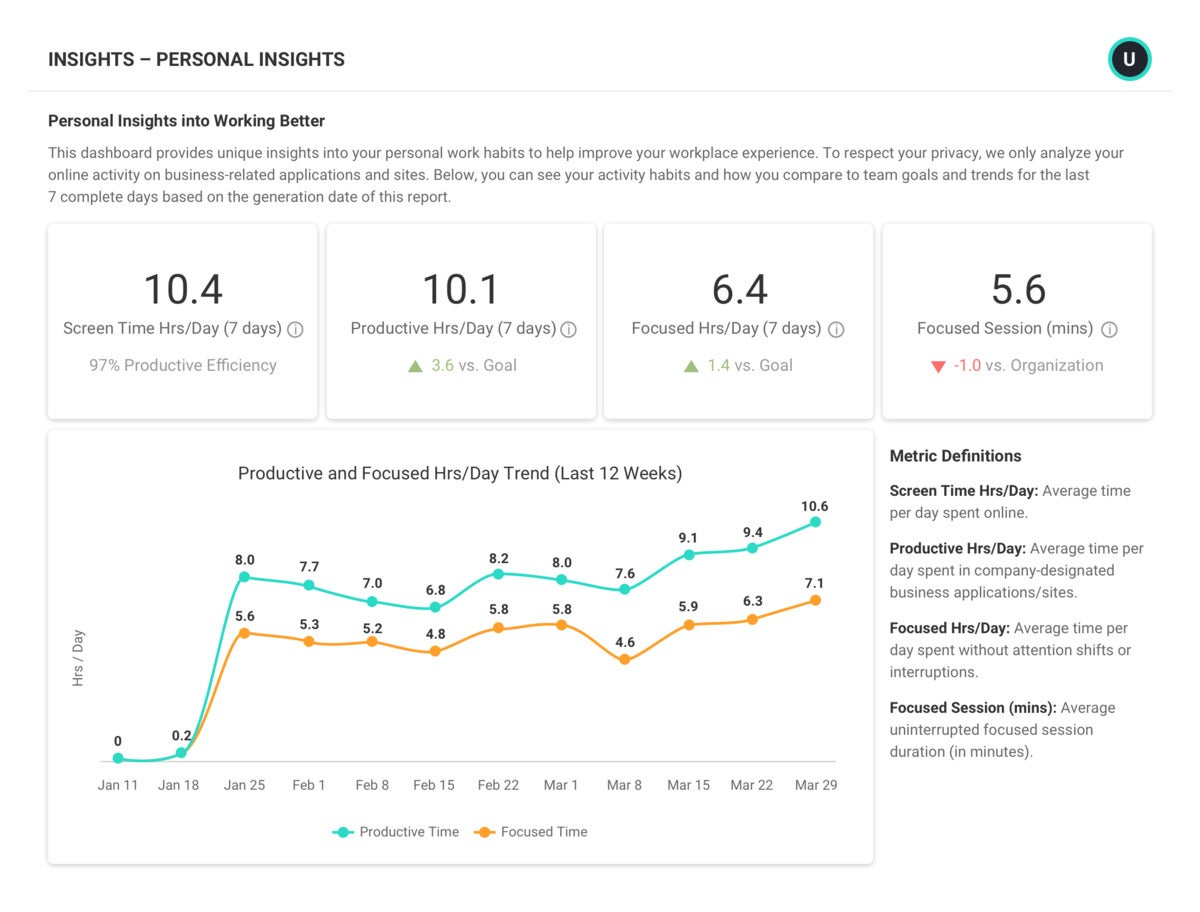Select the 10.6 productive point at Mar 29
Image resolution: width=1200 pixels, height=912 pixels.
coord(815,522)
